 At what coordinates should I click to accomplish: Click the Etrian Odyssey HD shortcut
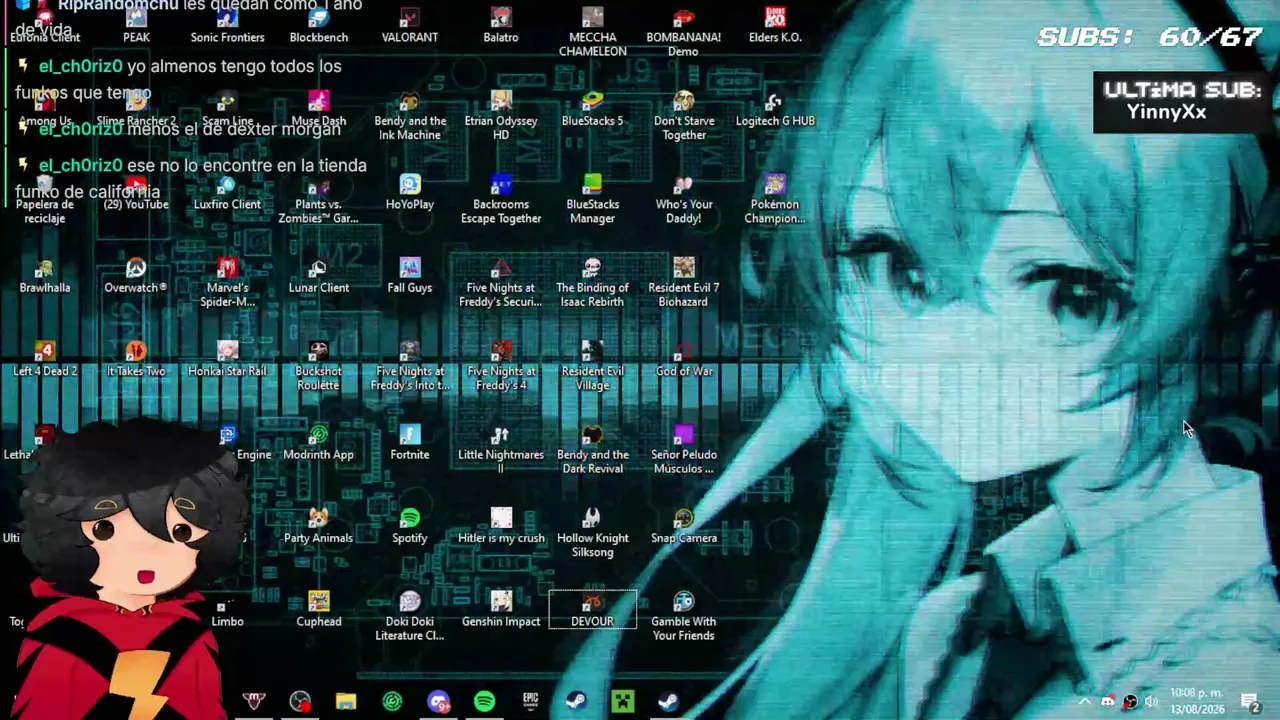click(x=501, y=116)
